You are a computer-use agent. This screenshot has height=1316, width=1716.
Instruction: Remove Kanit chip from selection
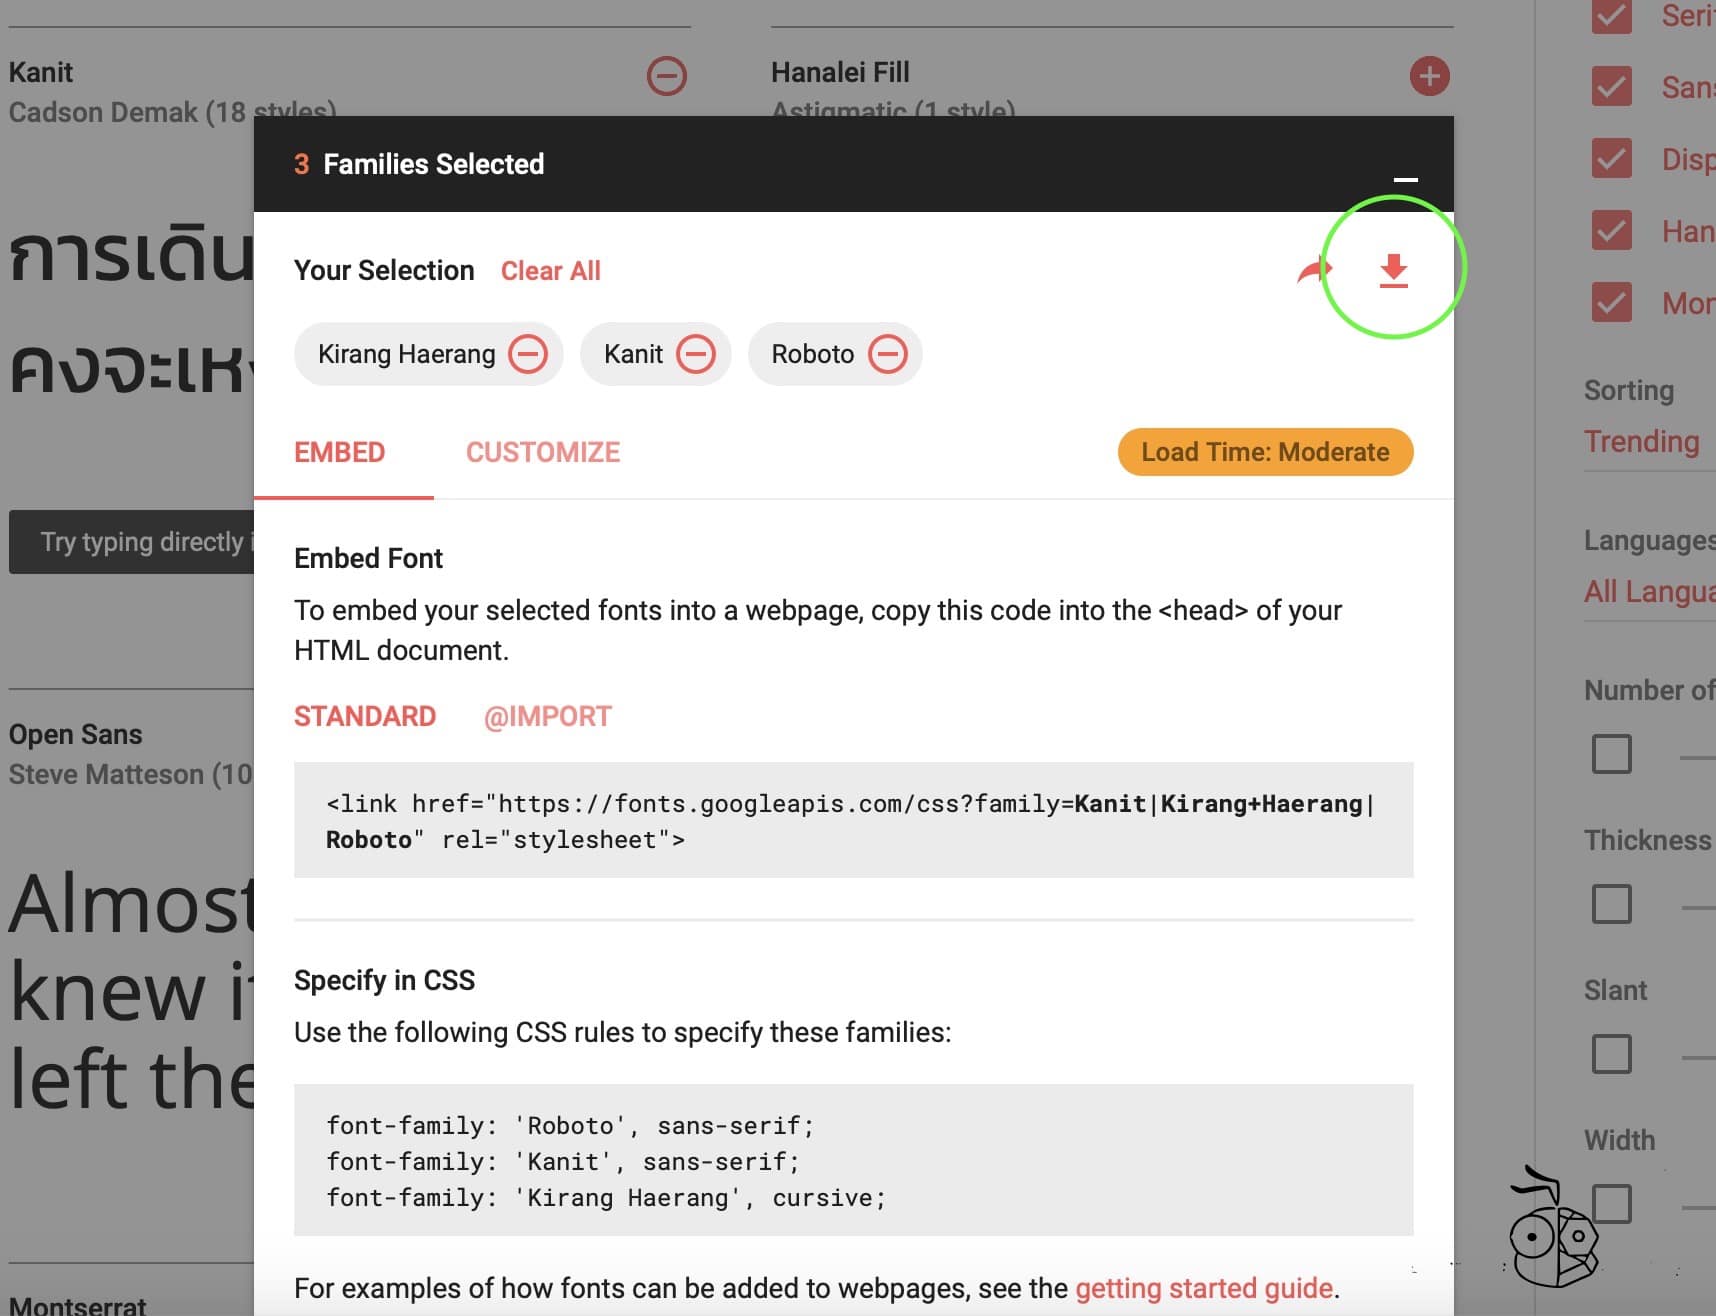click(696, 354)
